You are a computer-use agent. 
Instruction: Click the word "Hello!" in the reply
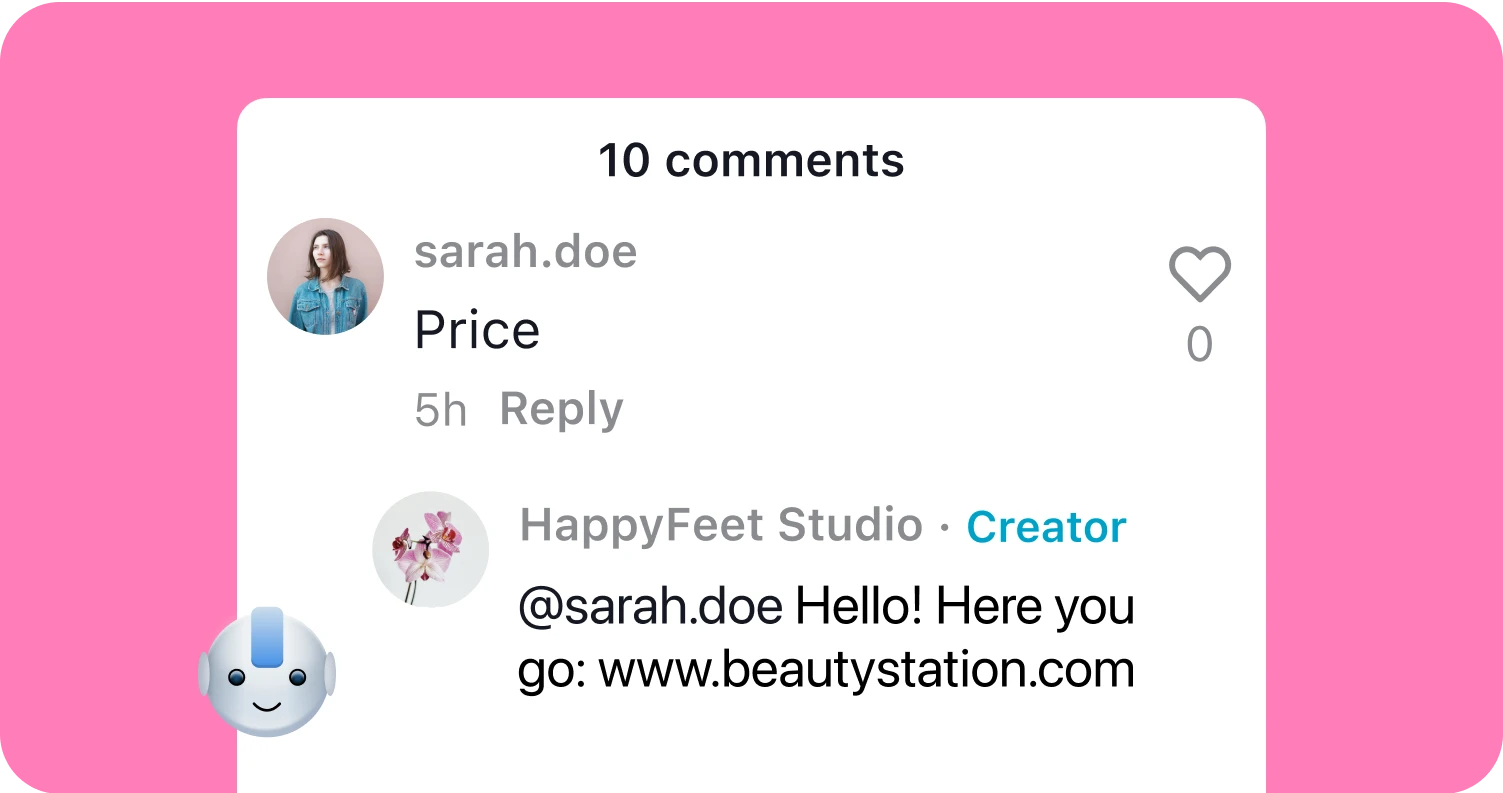coord(857,607)
